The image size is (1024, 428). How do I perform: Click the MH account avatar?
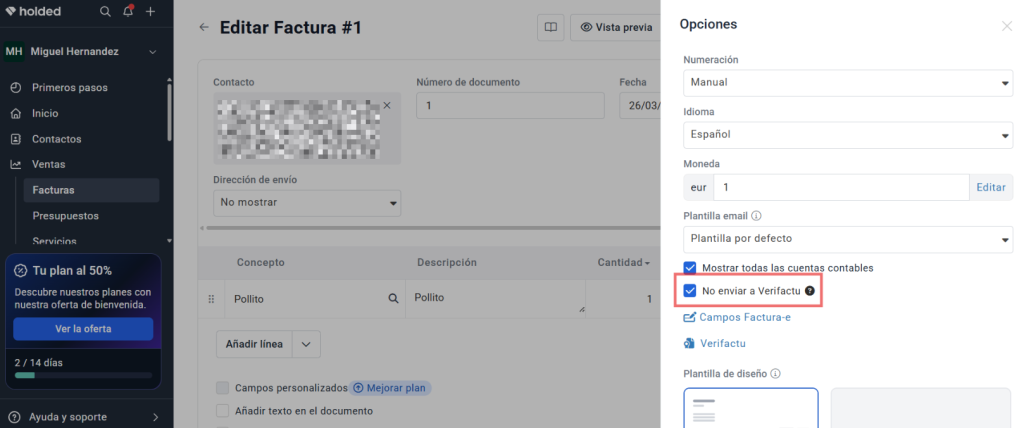pyautogui.click(x=14, y=52)
